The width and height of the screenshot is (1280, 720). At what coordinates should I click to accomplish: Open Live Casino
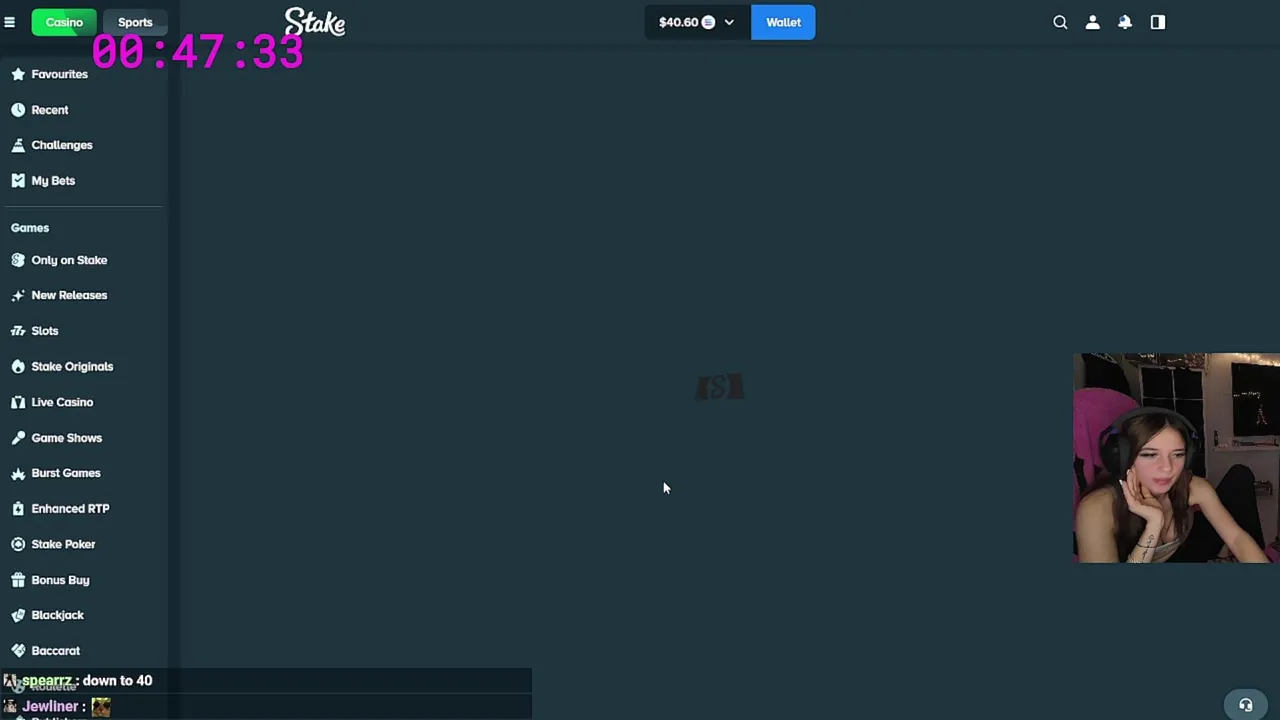pyautogui.click(x=62, y=402)
